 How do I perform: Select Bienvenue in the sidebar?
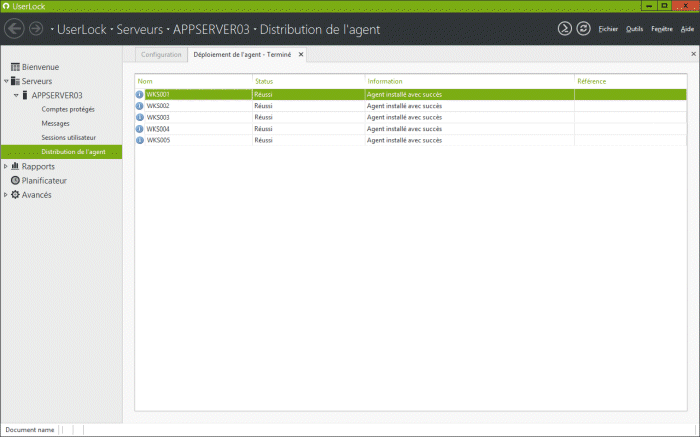click(40, 67)
